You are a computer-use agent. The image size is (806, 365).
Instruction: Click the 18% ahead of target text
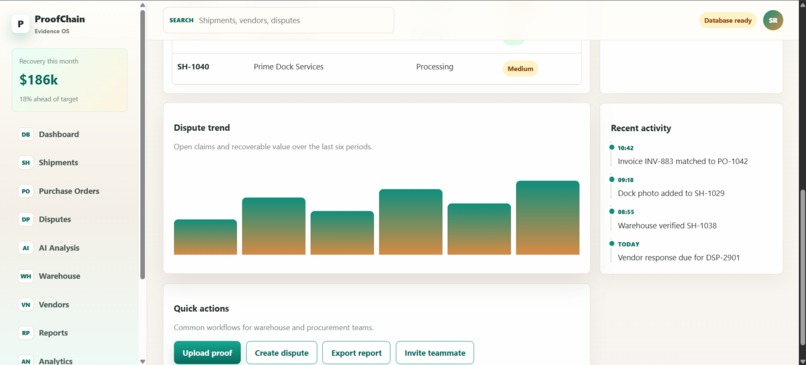49,99
